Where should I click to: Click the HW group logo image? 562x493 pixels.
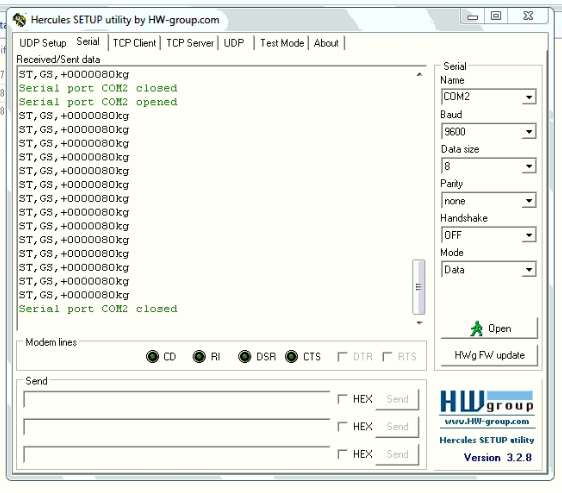point(487,402)
